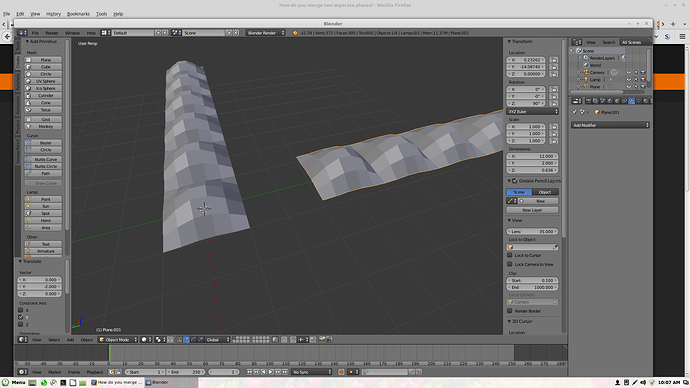
Task: Enable Lock to Cursor checkbox
Action: [x=510, y=255]
